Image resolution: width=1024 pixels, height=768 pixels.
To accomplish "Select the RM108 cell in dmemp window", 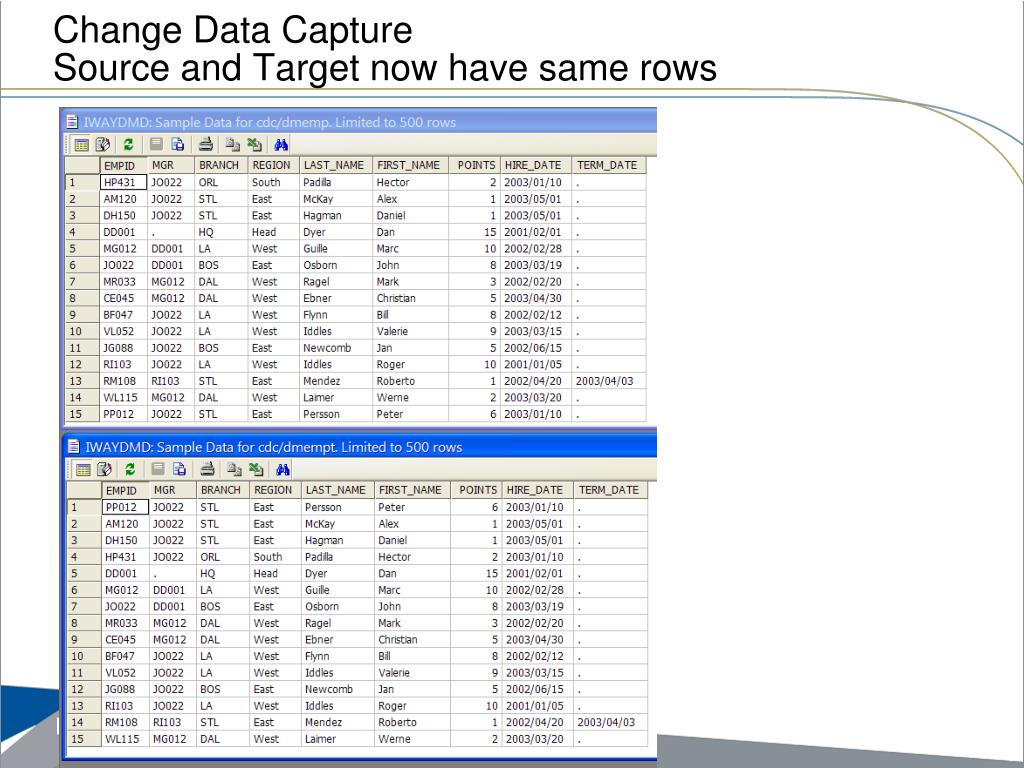I will (x=123, y=381).
